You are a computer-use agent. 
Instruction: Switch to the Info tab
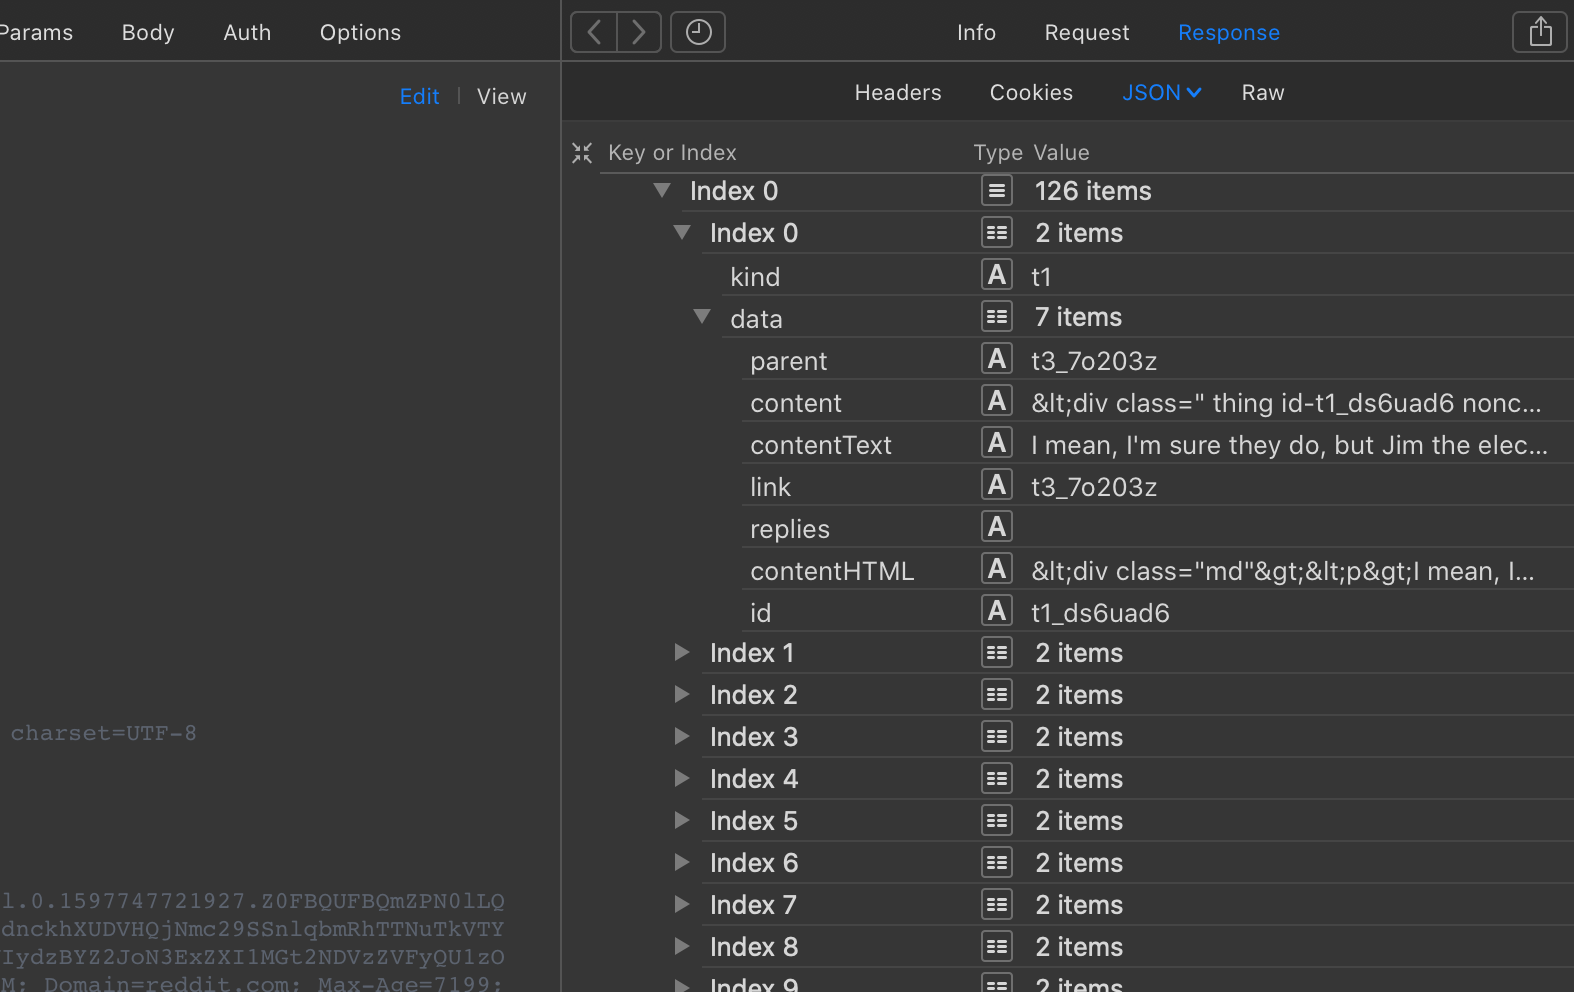coord(976,33)
